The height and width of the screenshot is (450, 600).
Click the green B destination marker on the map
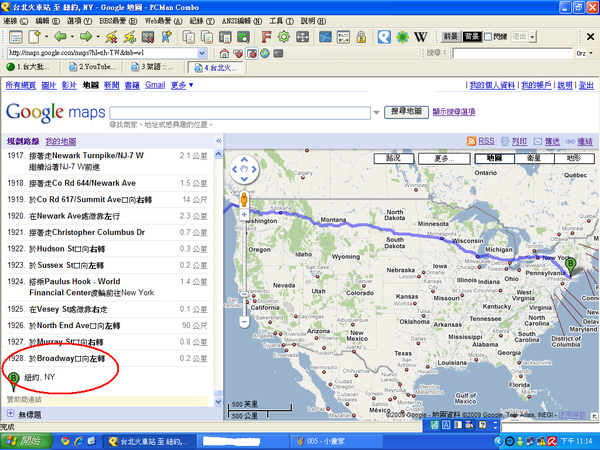point(571,266)
